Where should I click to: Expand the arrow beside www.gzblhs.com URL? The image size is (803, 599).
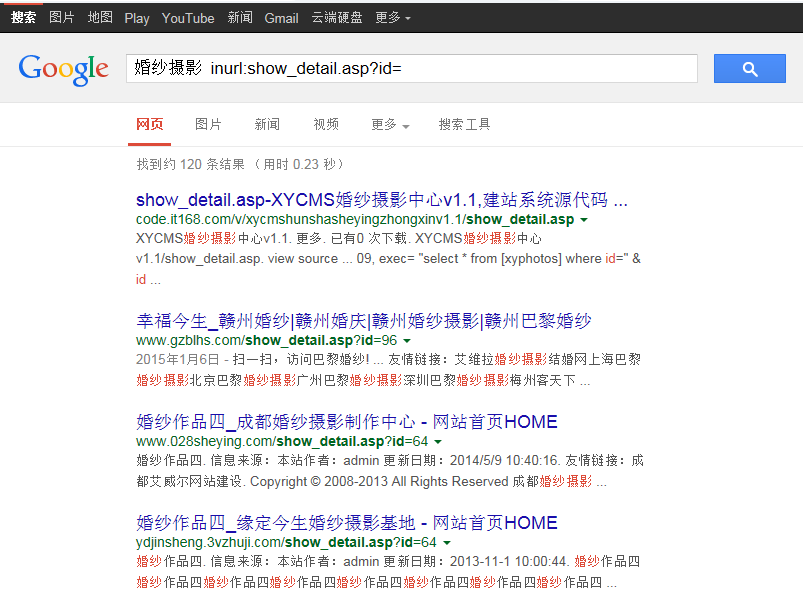[x=407, y=340]
